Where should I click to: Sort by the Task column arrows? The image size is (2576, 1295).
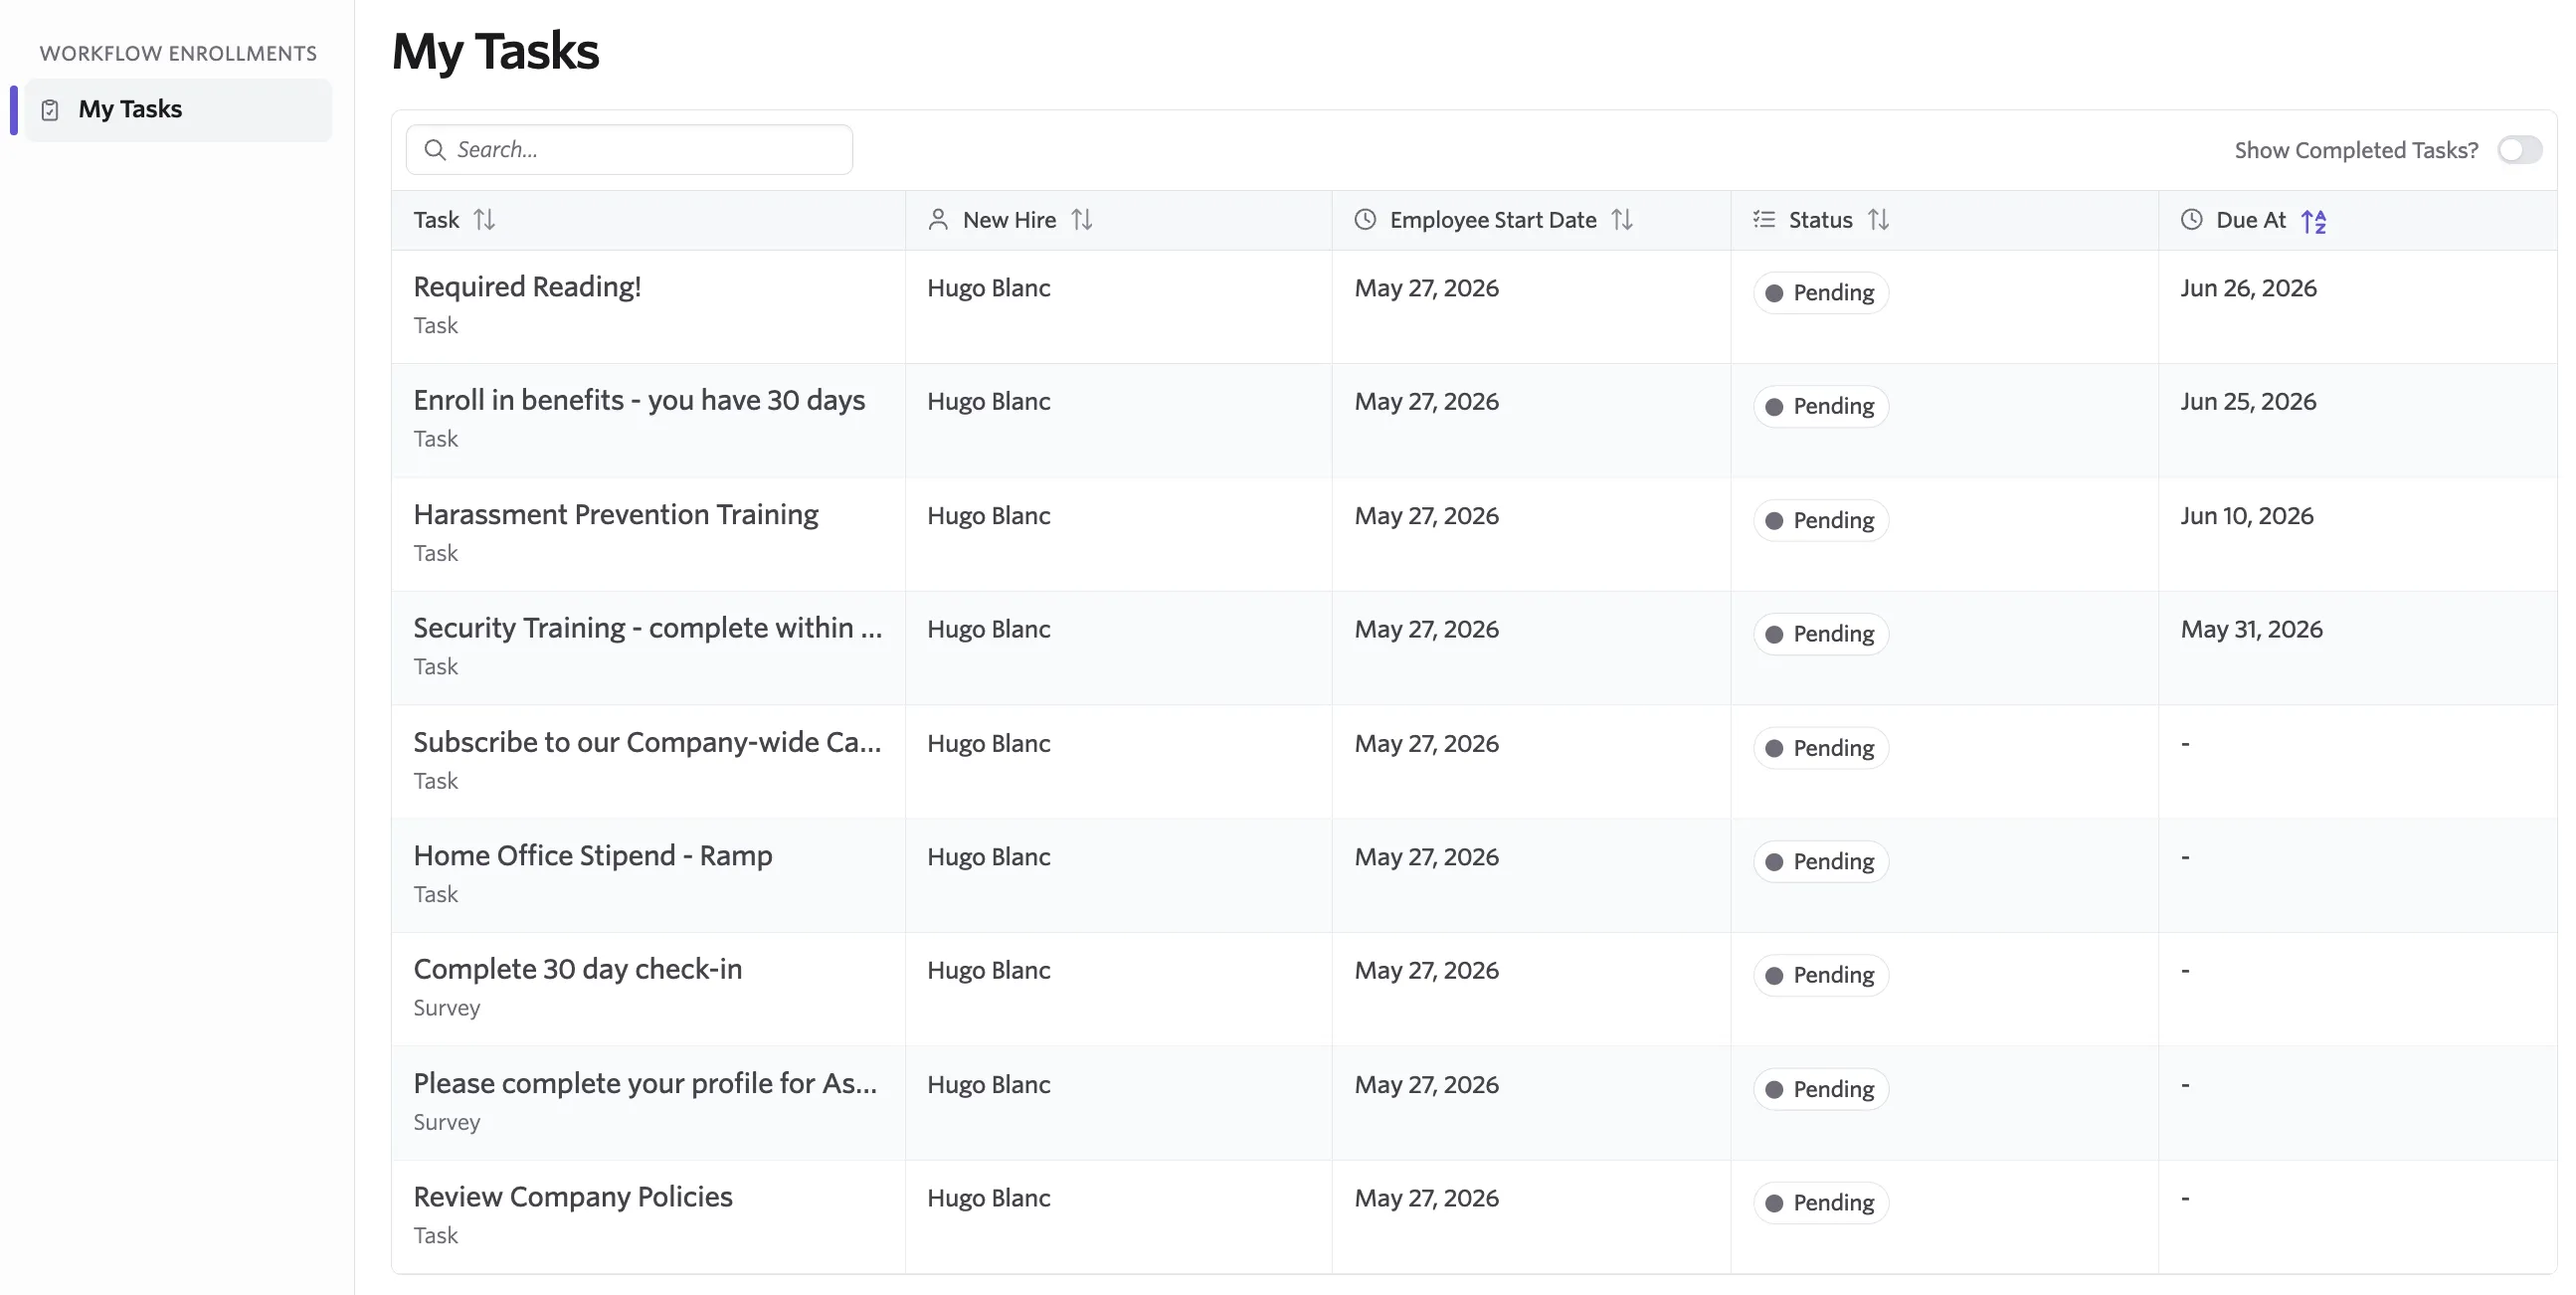tap(484, 220)
